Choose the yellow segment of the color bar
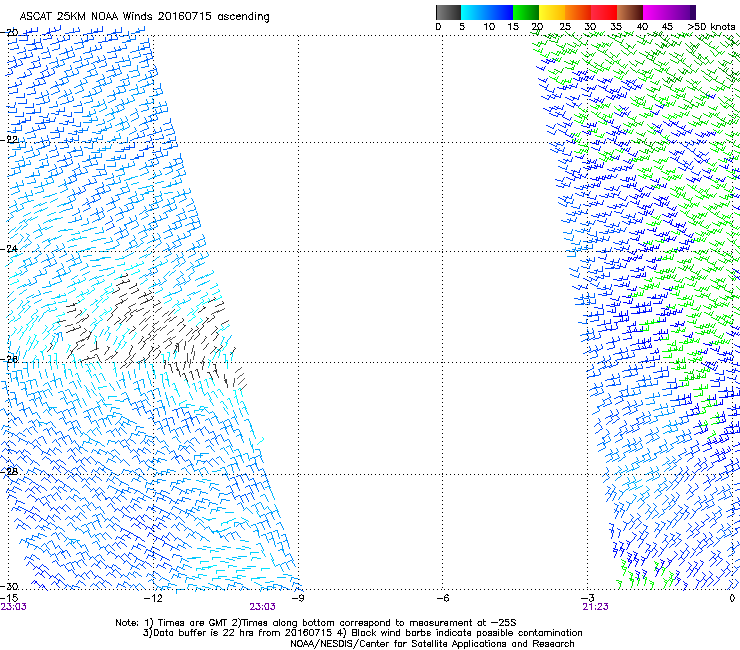The height and width of the screenshot is (650, 740). [552, 12]
